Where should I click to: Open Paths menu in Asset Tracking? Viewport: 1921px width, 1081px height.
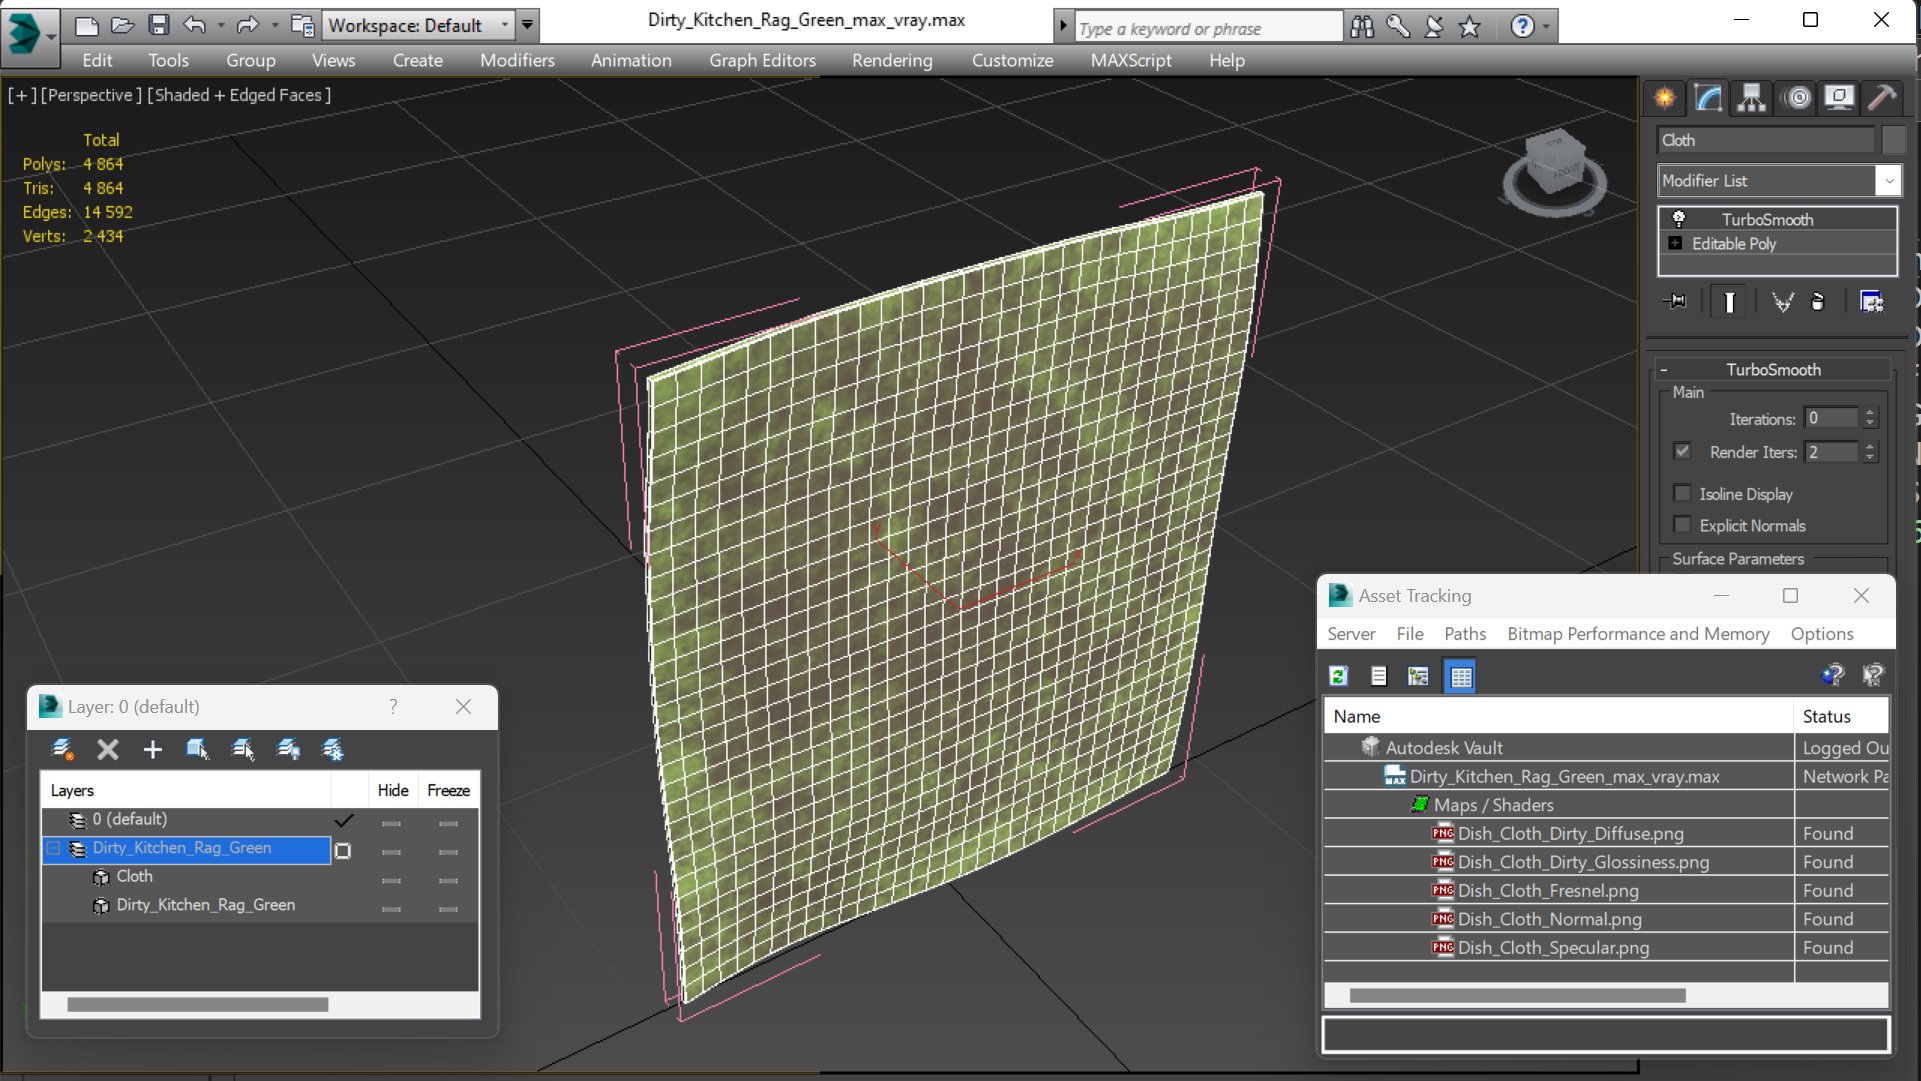[1465, 634]
